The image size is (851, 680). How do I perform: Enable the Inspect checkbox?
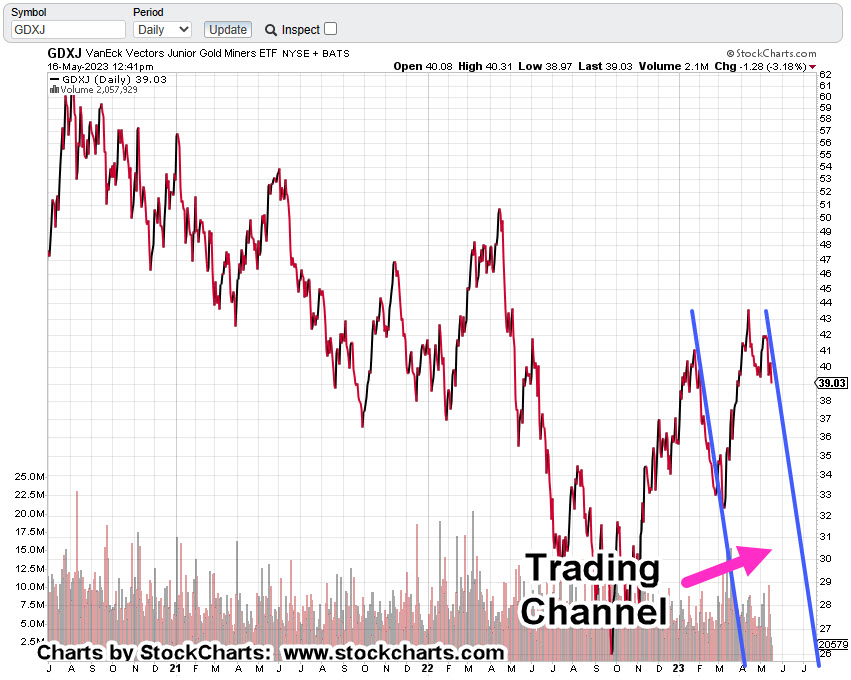click(331, 29)
